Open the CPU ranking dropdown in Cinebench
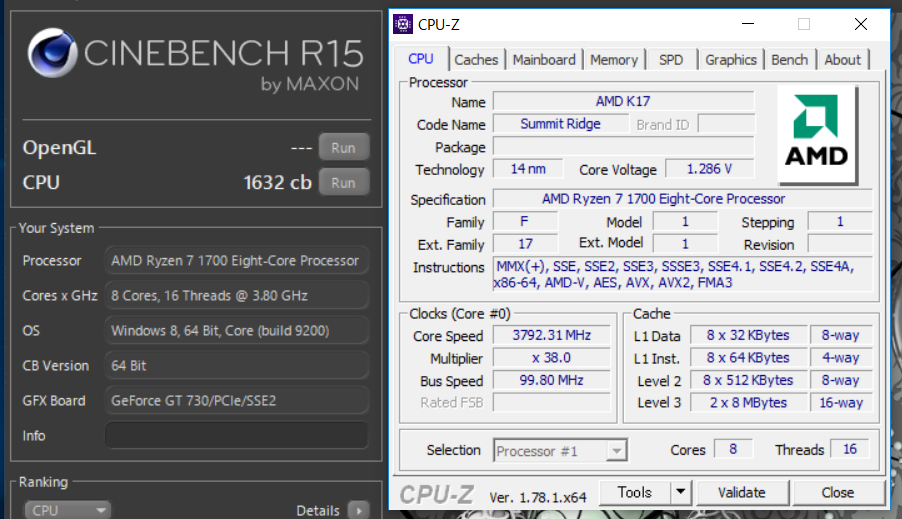This screenshot has width=902, height=519. 68,510
